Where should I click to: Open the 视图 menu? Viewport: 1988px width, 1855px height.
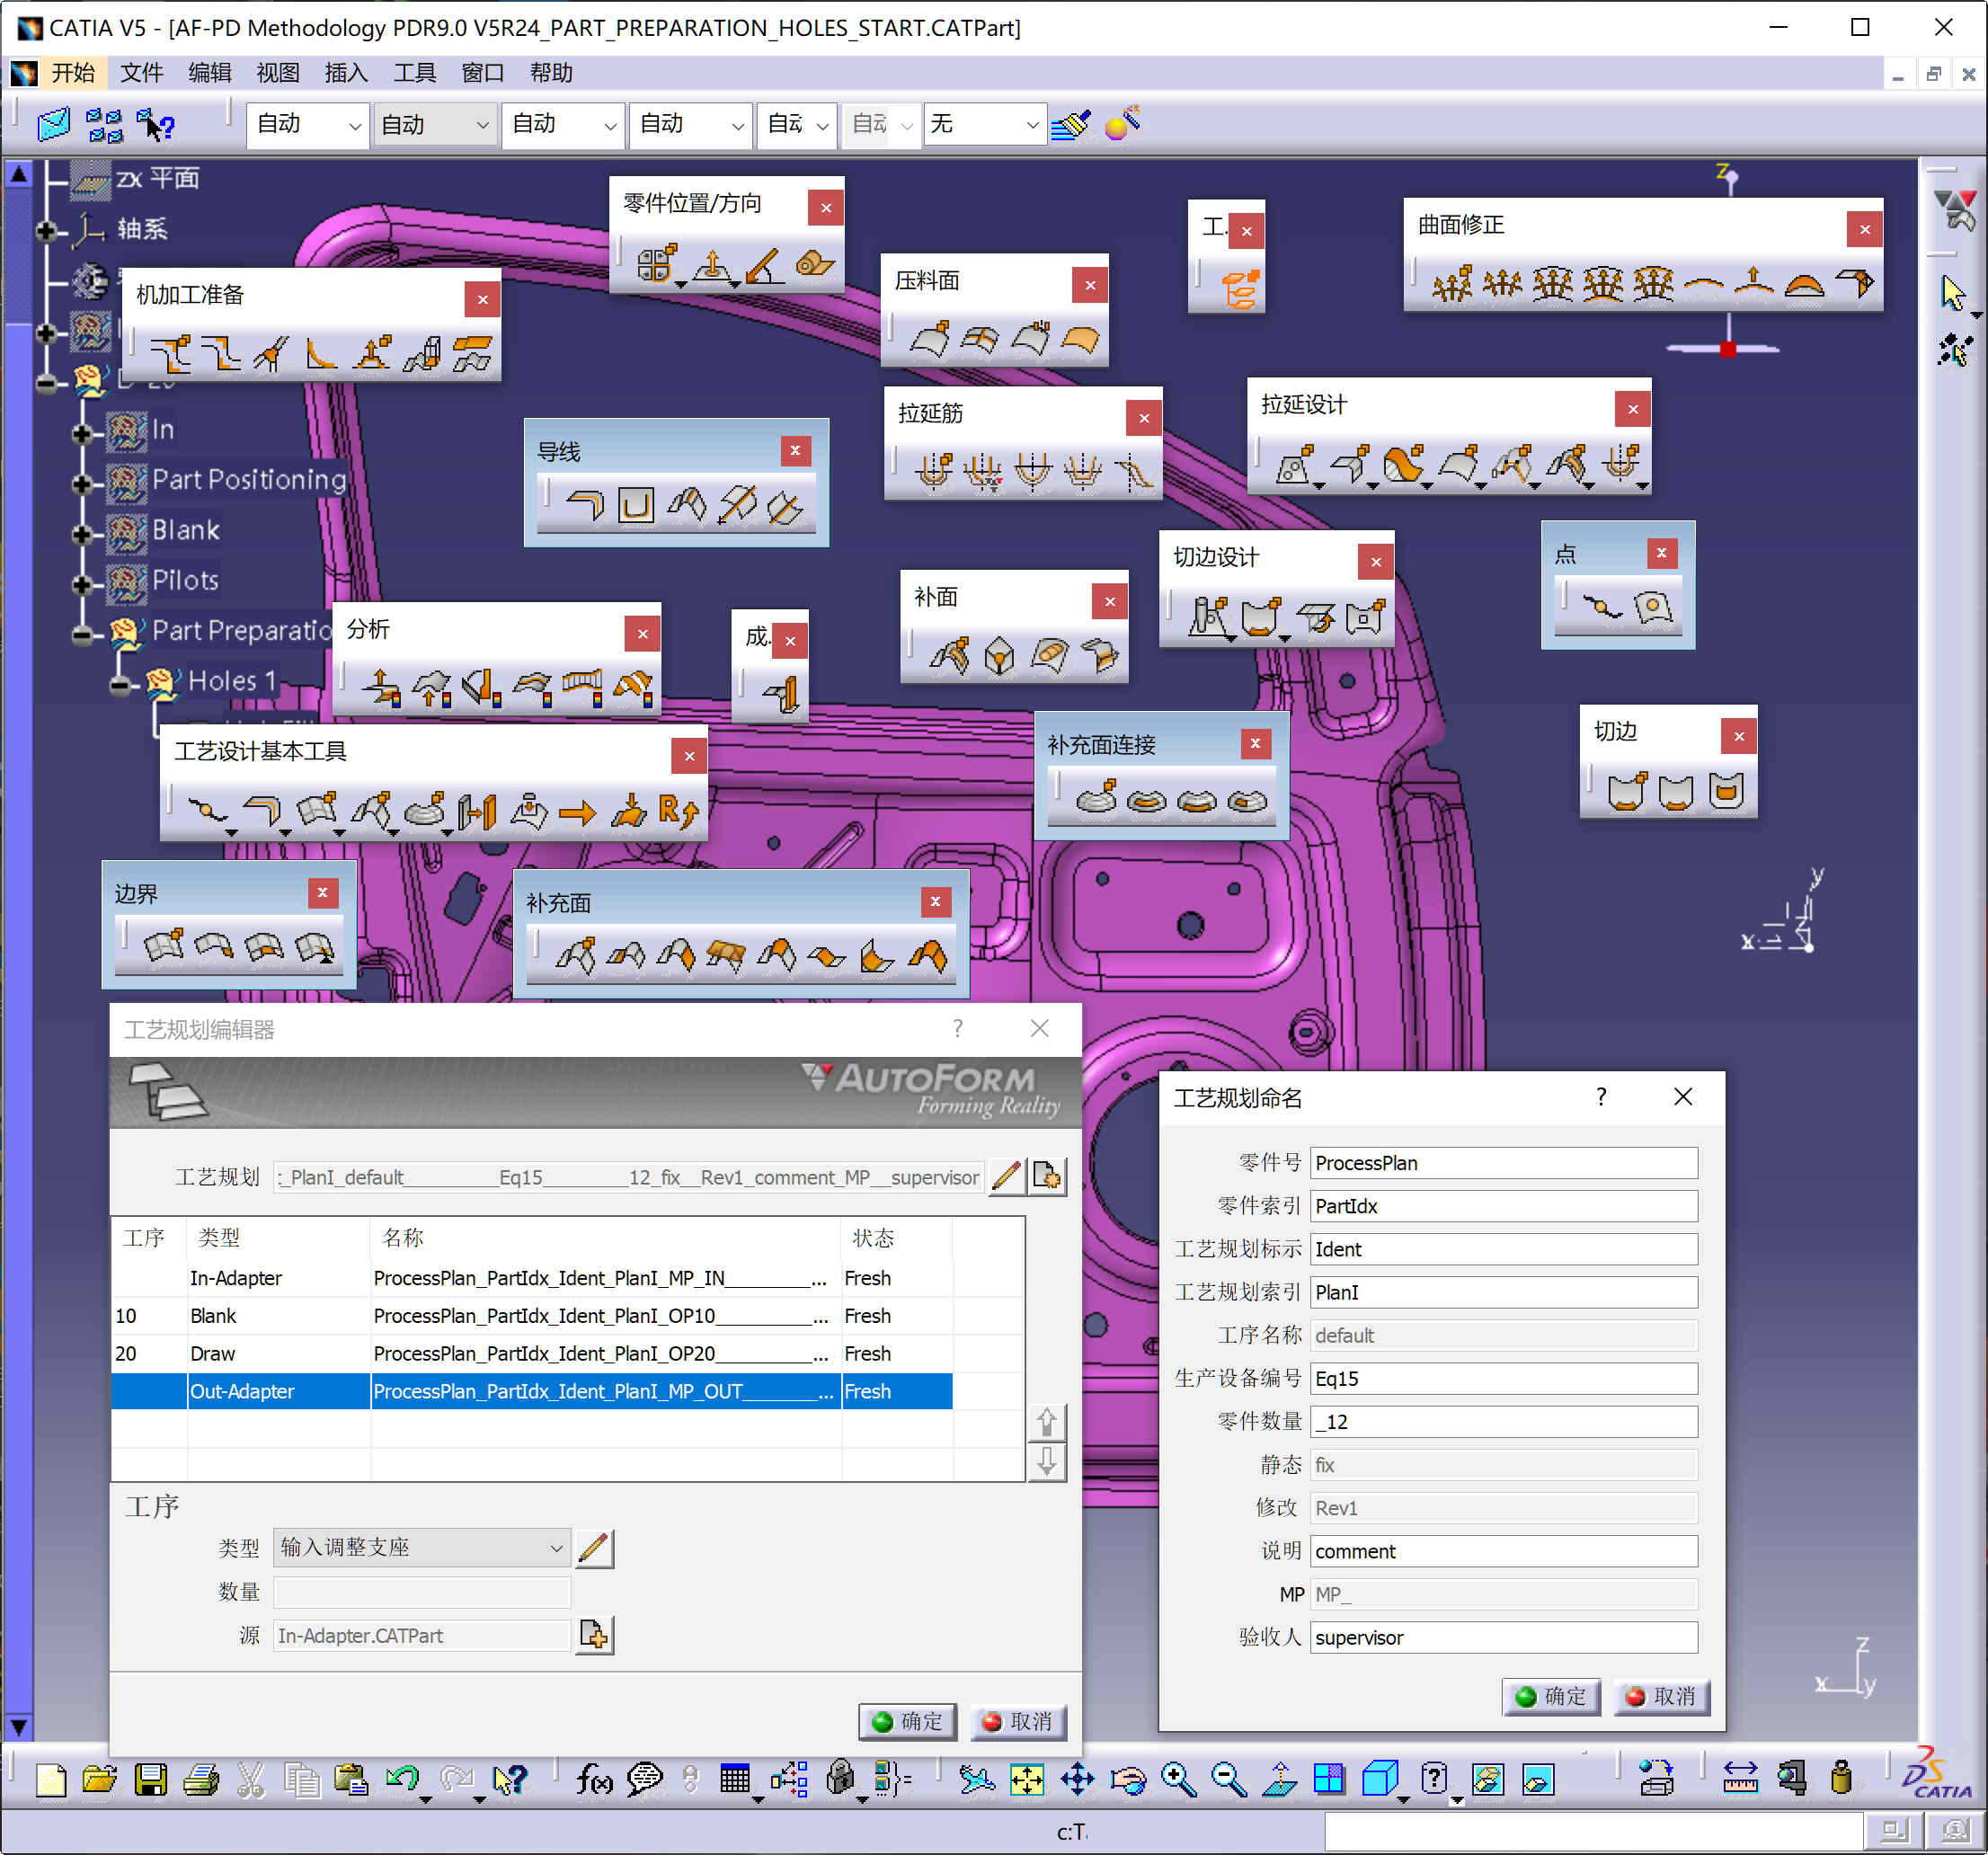click(x=277, y=72)
